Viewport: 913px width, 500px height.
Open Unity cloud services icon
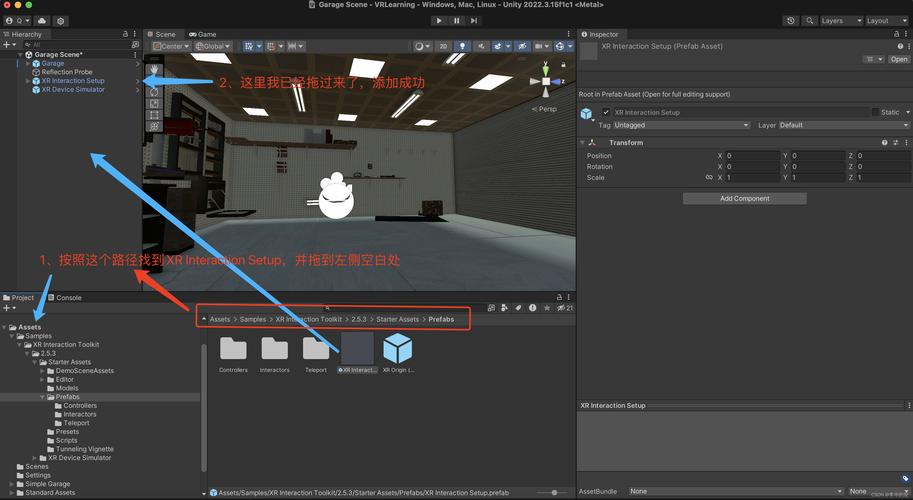click(42, 21)
